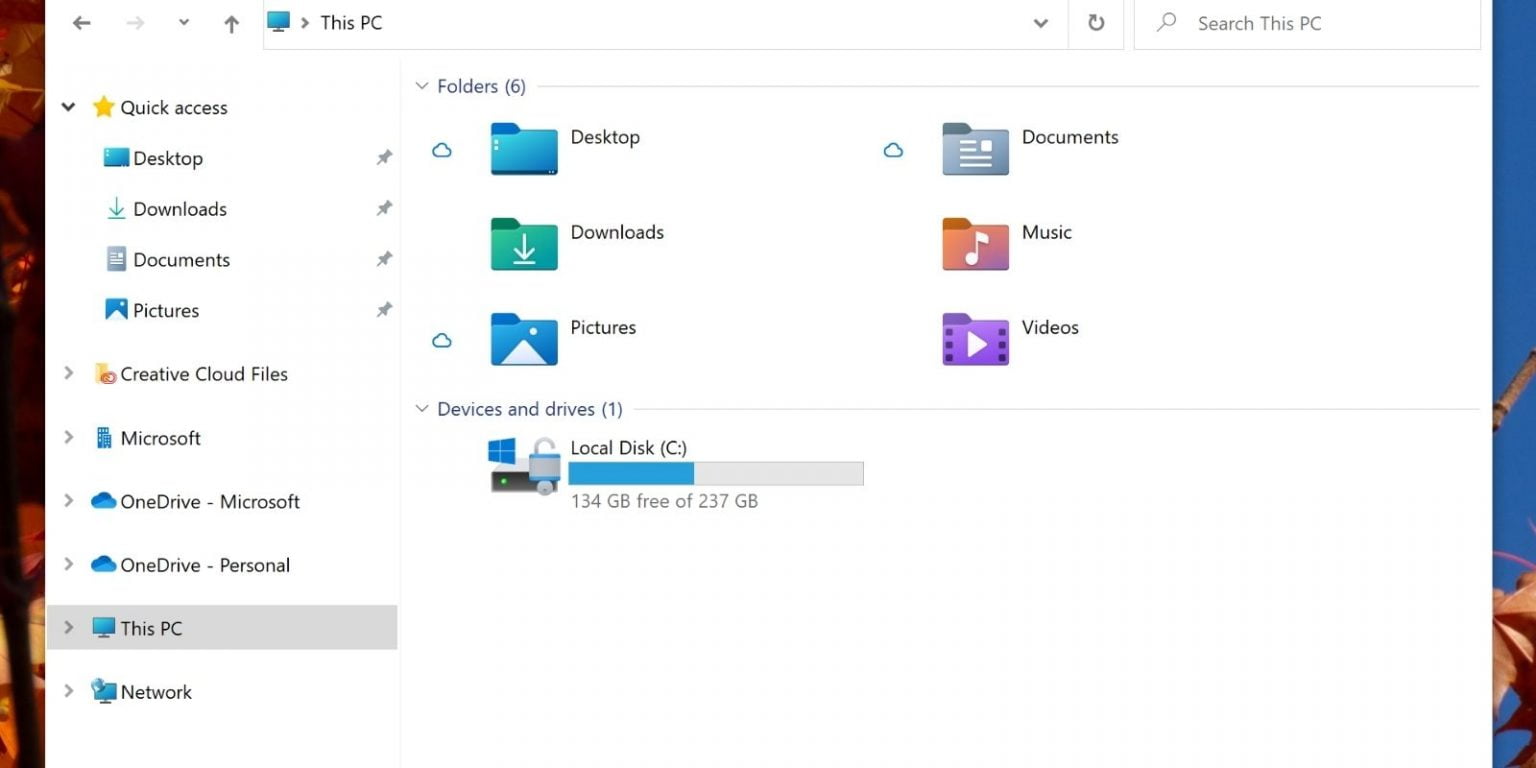The height and width of the screenshot is (768, 1536).
Task: Click the disk usage bar of Local Disk
Action: point(715,473)
